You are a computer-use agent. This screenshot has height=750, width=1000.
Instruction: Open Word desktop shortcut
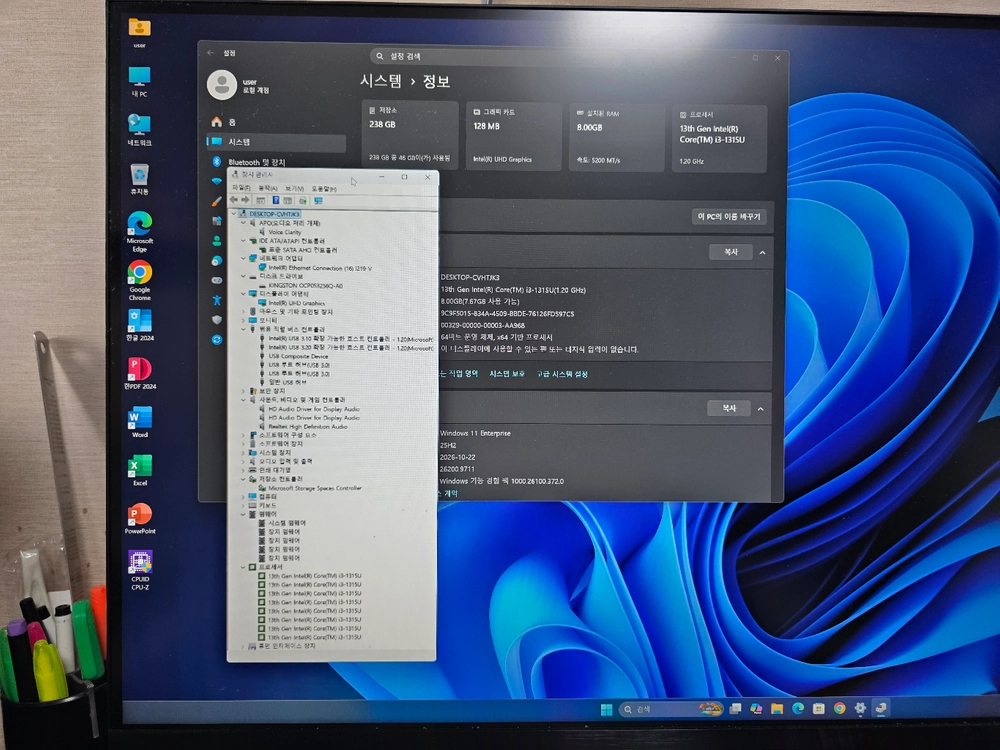click(140, 422)
